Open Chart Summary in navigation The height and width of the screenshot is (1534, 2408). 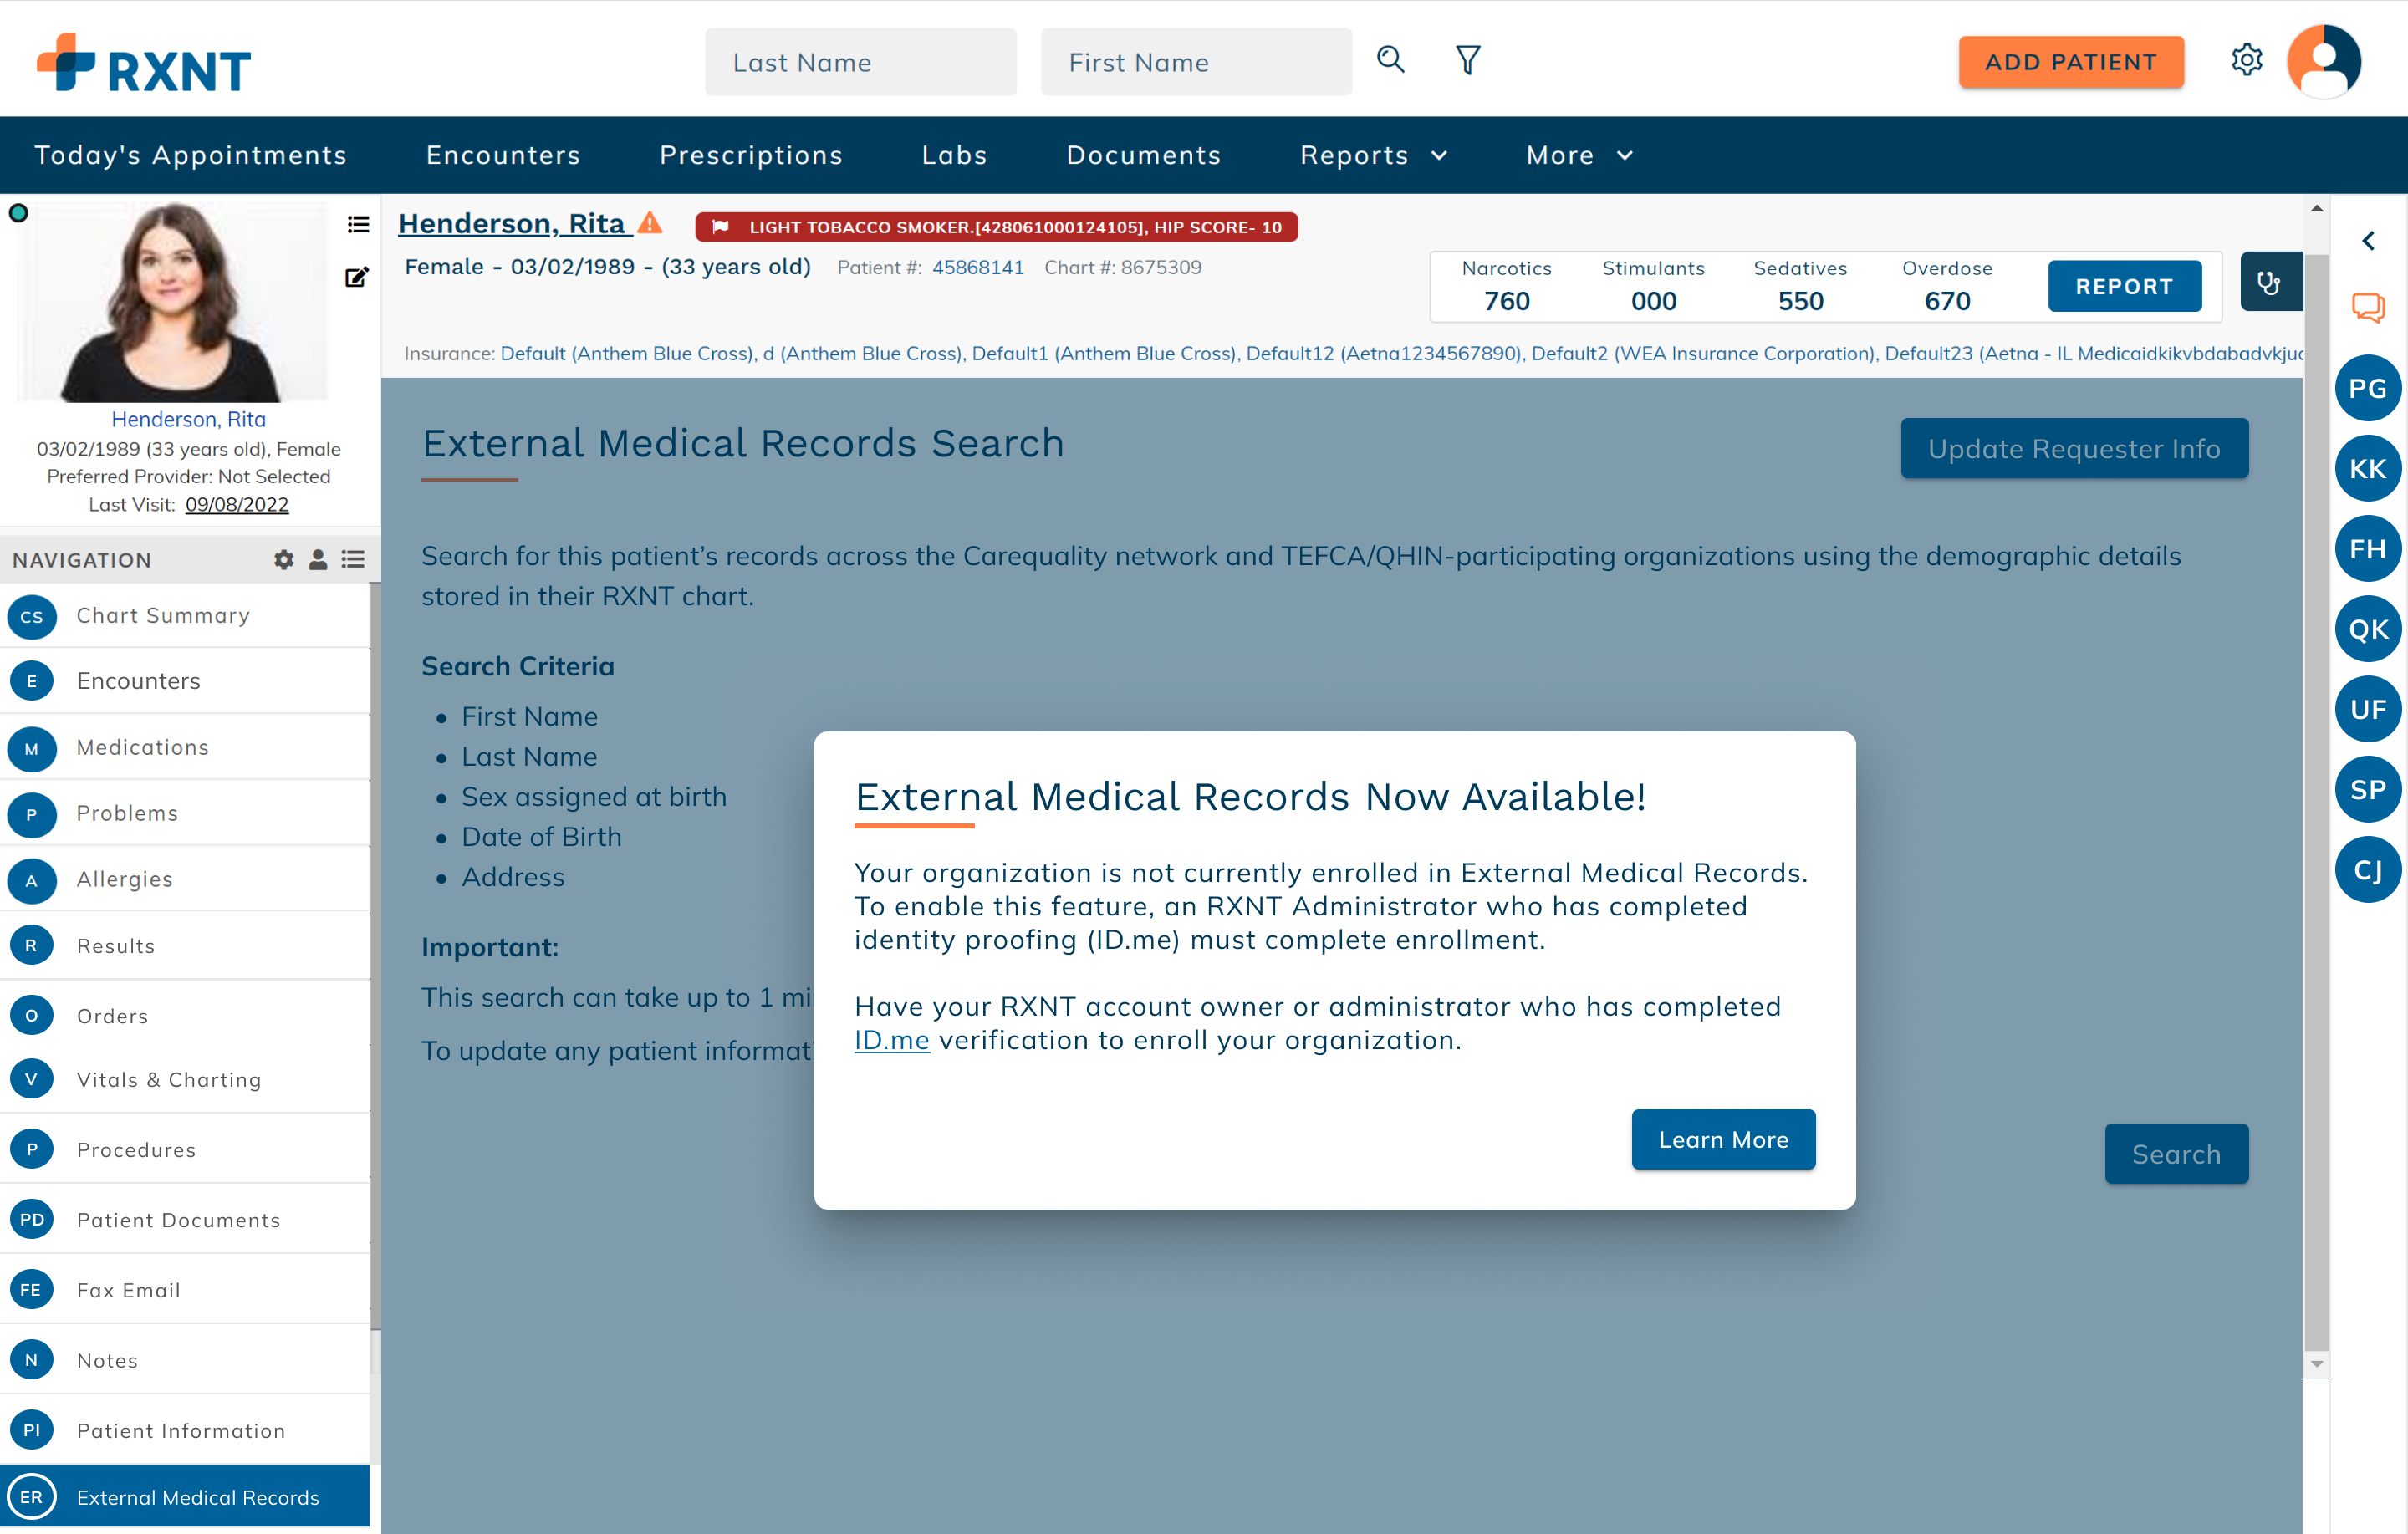click(185, 616)
